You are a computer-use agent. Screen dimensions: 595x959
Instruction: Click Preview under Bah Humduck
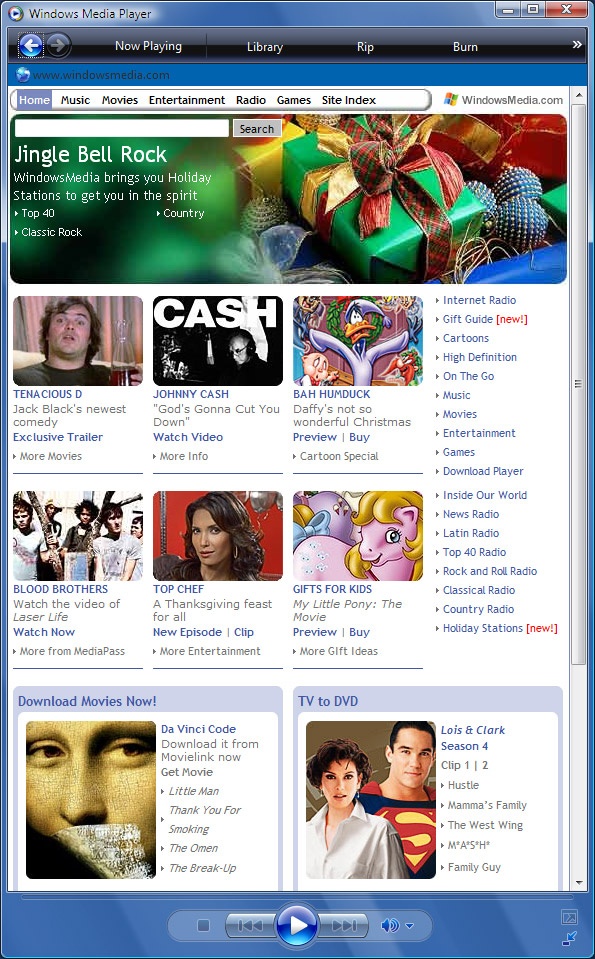click(315, 437)
